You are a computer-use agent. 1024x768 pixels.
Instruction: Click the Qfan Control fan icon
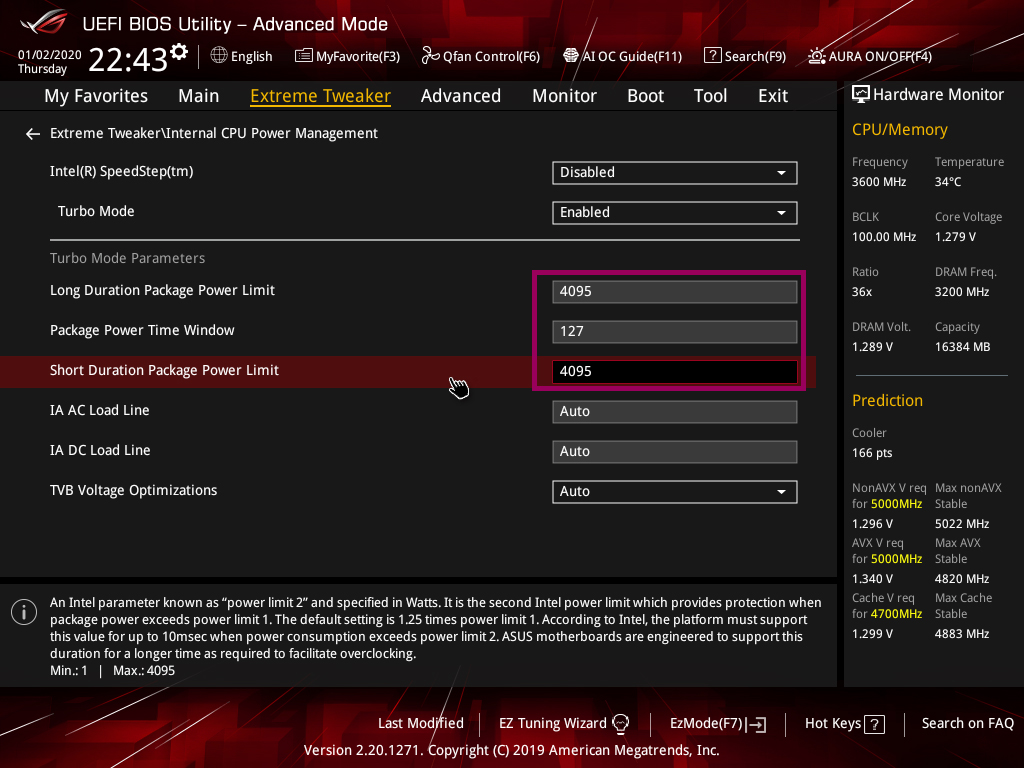coord(430,56)
